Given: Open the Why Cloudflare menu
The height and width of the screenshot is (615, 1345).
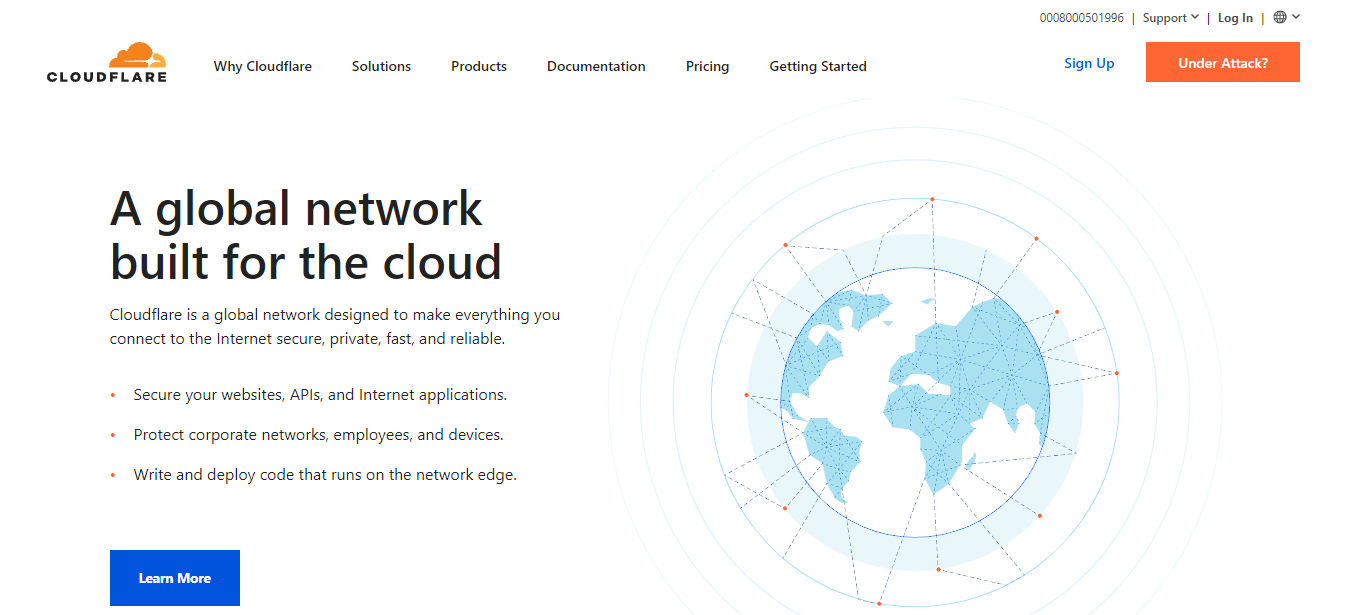Looking at the screenshot, I should pyautogui.click(x=263, y=66).
